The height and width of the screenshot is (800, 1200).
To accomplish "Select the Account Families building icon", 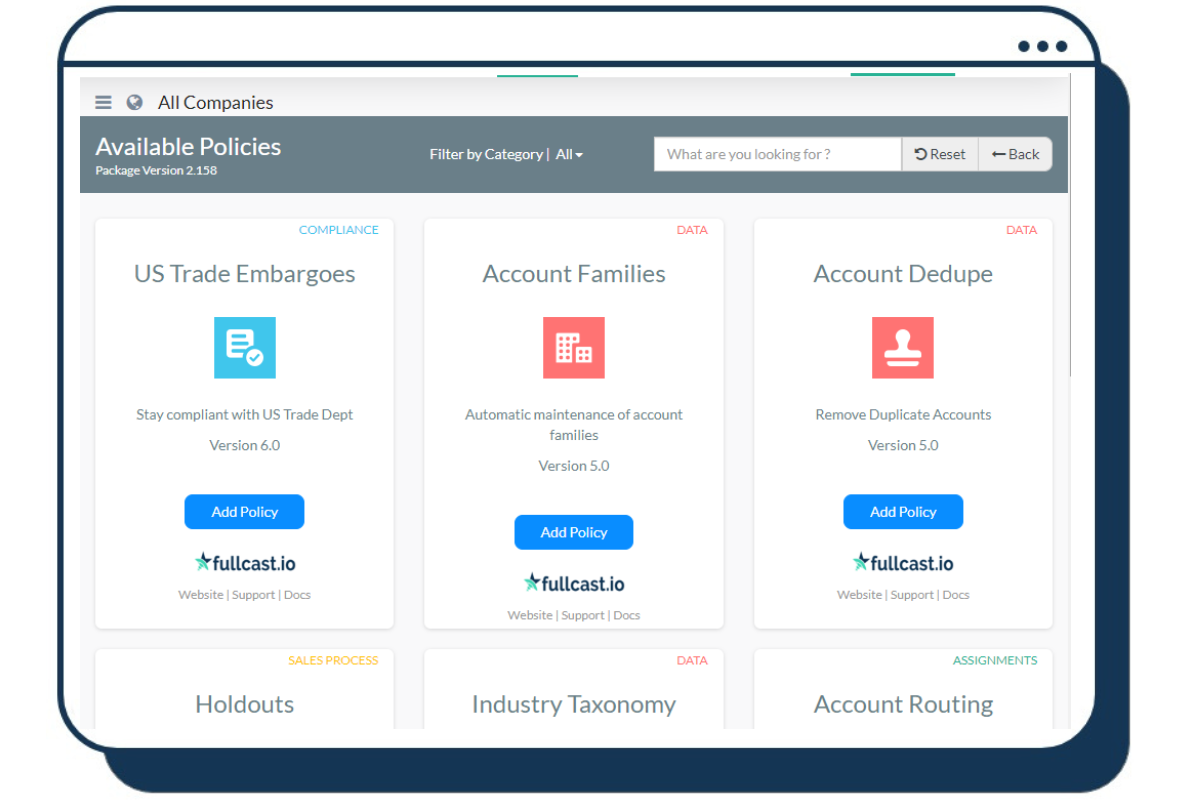I will 573,348.
